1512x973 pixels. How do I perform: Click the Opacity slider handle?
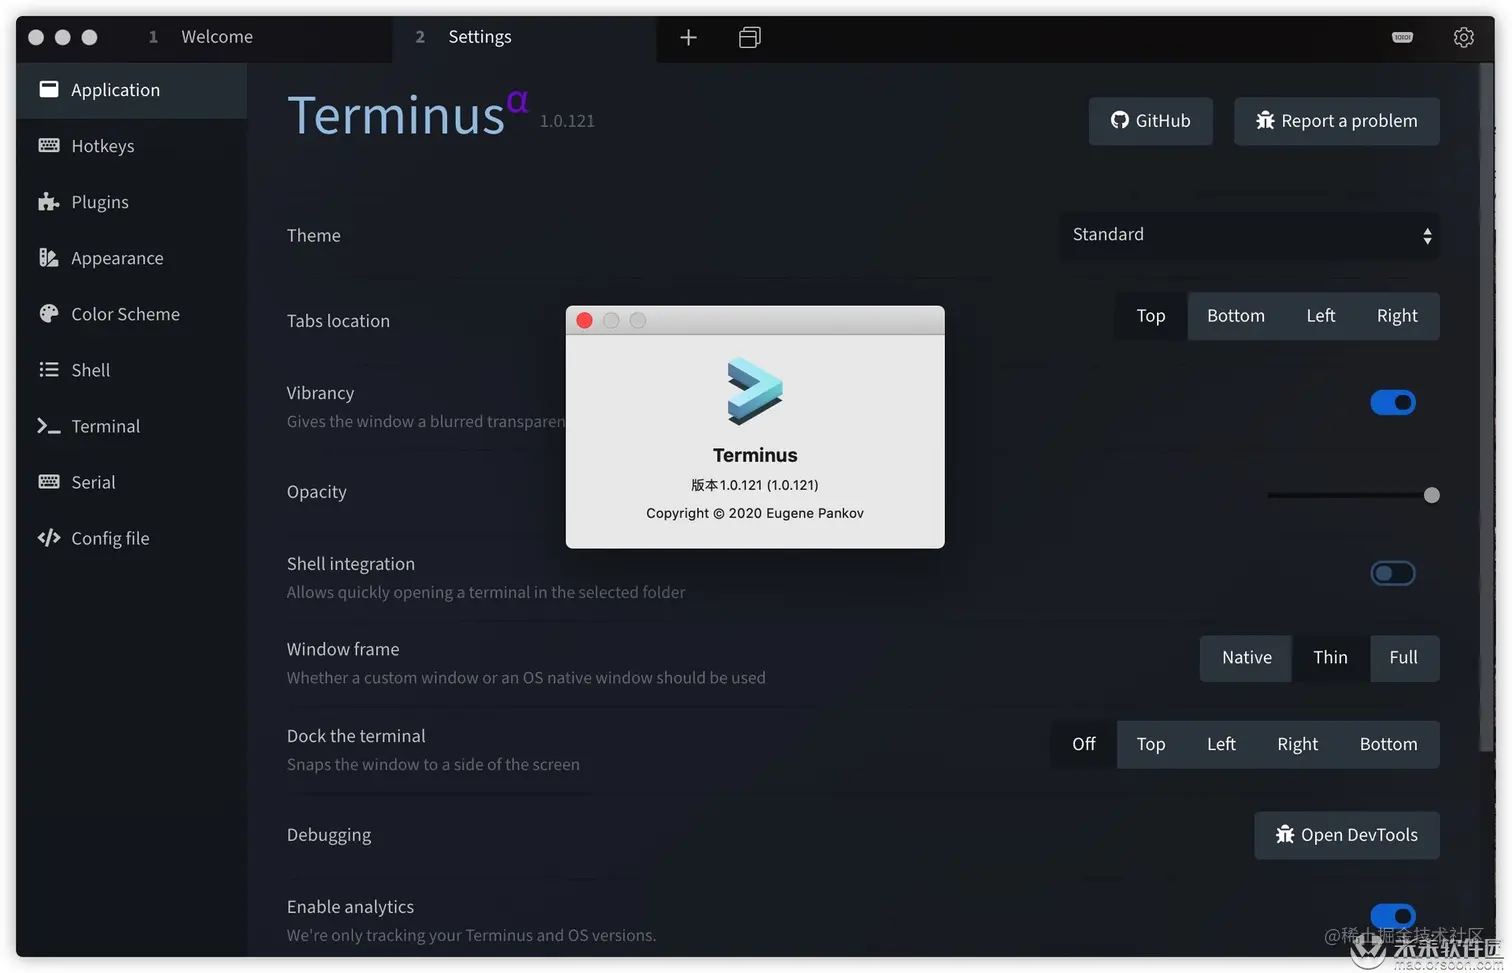(1431, 495)
